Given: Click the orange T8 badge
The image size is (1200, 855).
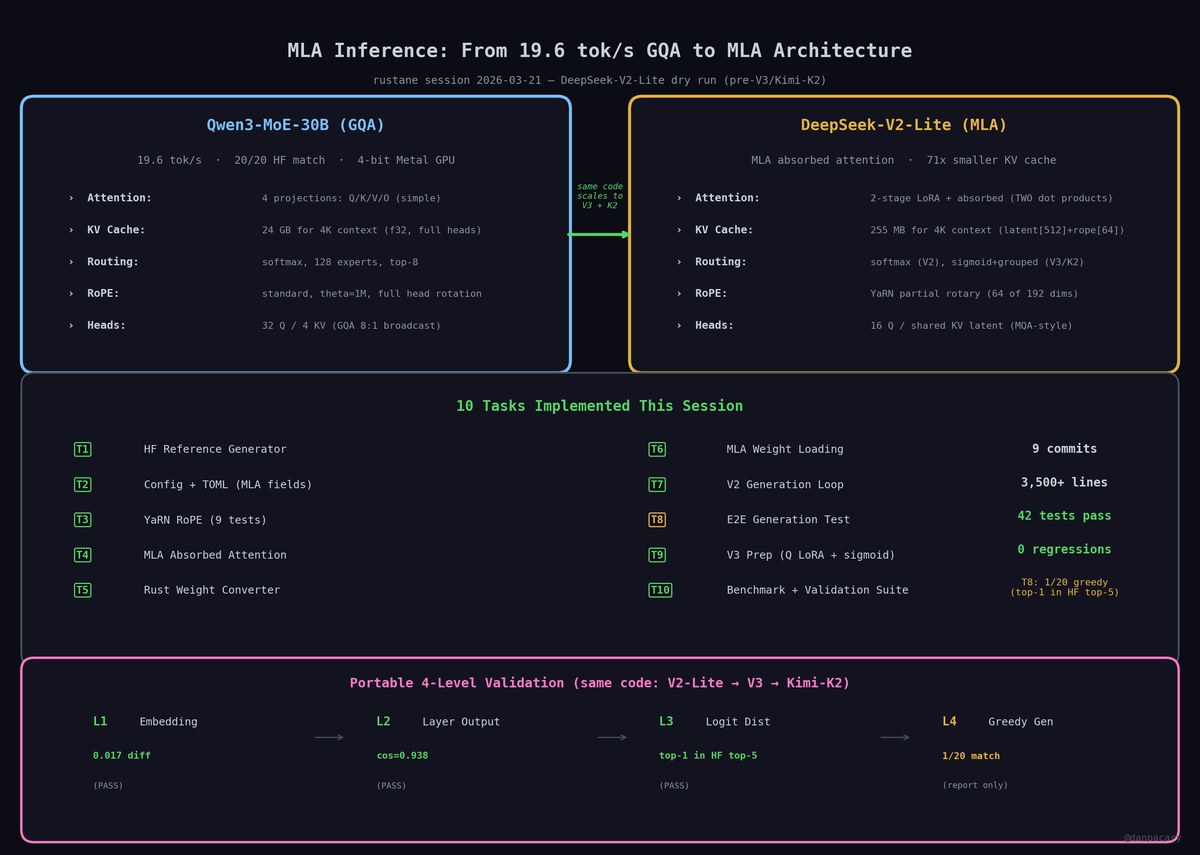Looking at the screenshot, I should (657, 519).
